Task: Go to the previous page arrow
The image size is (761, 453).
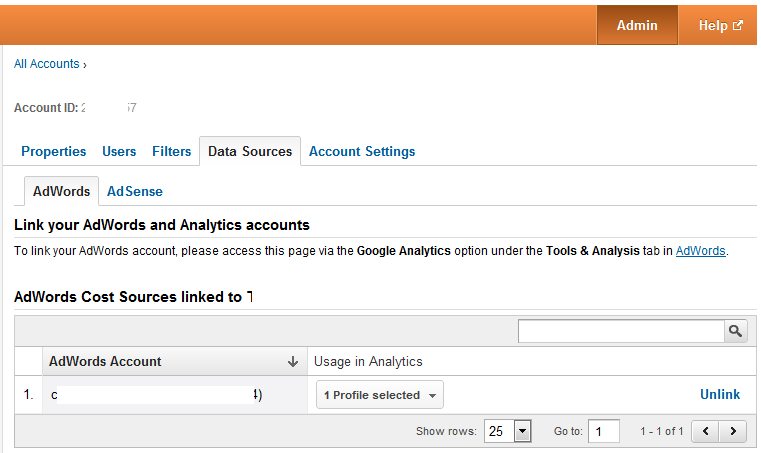Action: click(706, 431)
